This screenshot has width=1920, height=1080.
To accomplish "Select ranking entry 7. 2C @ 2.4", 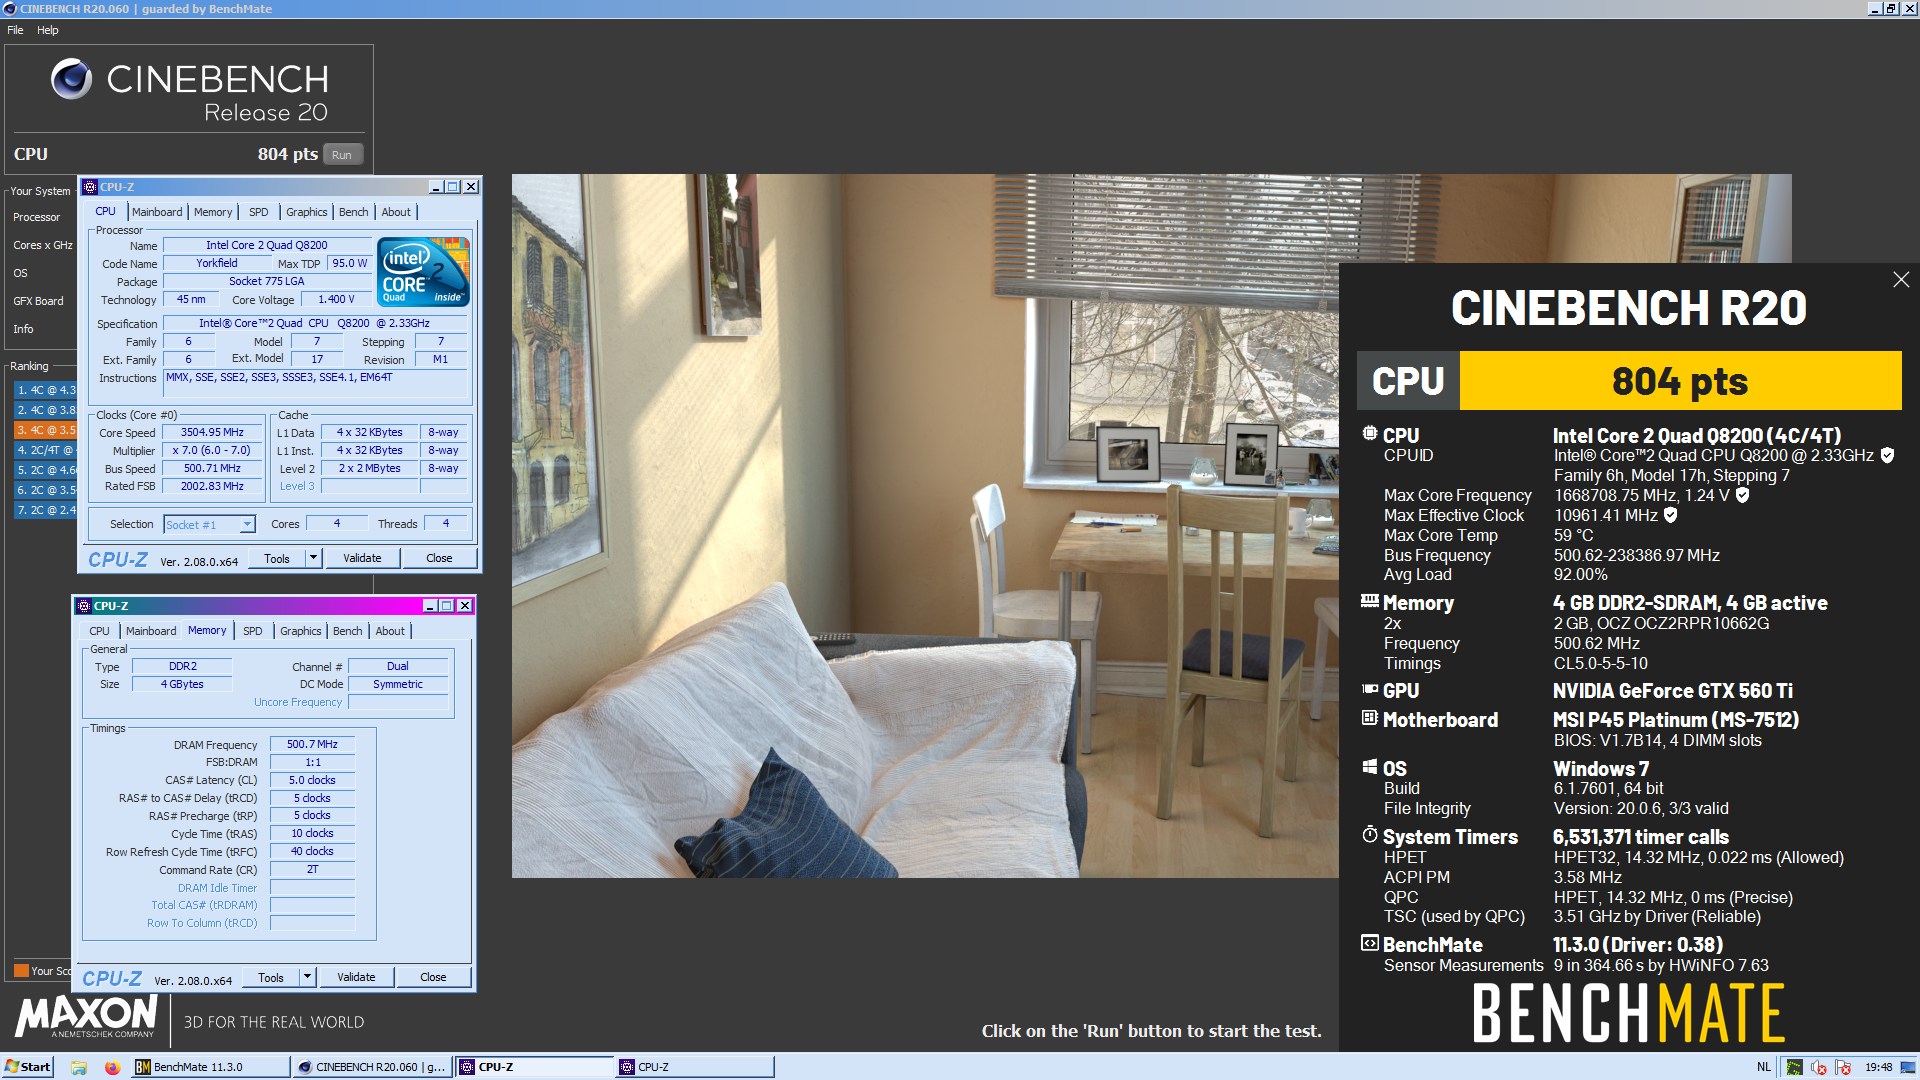I will 45,510.
